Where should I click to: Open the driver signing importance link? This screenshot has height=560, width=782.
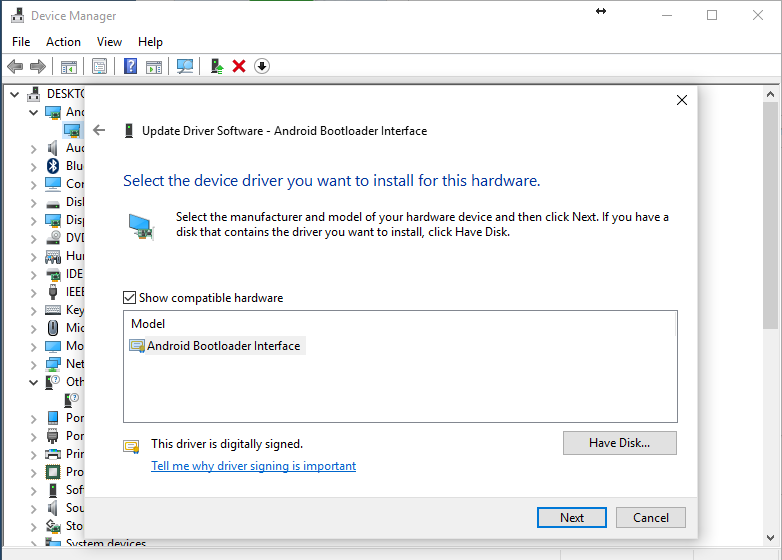pos(253,466)
